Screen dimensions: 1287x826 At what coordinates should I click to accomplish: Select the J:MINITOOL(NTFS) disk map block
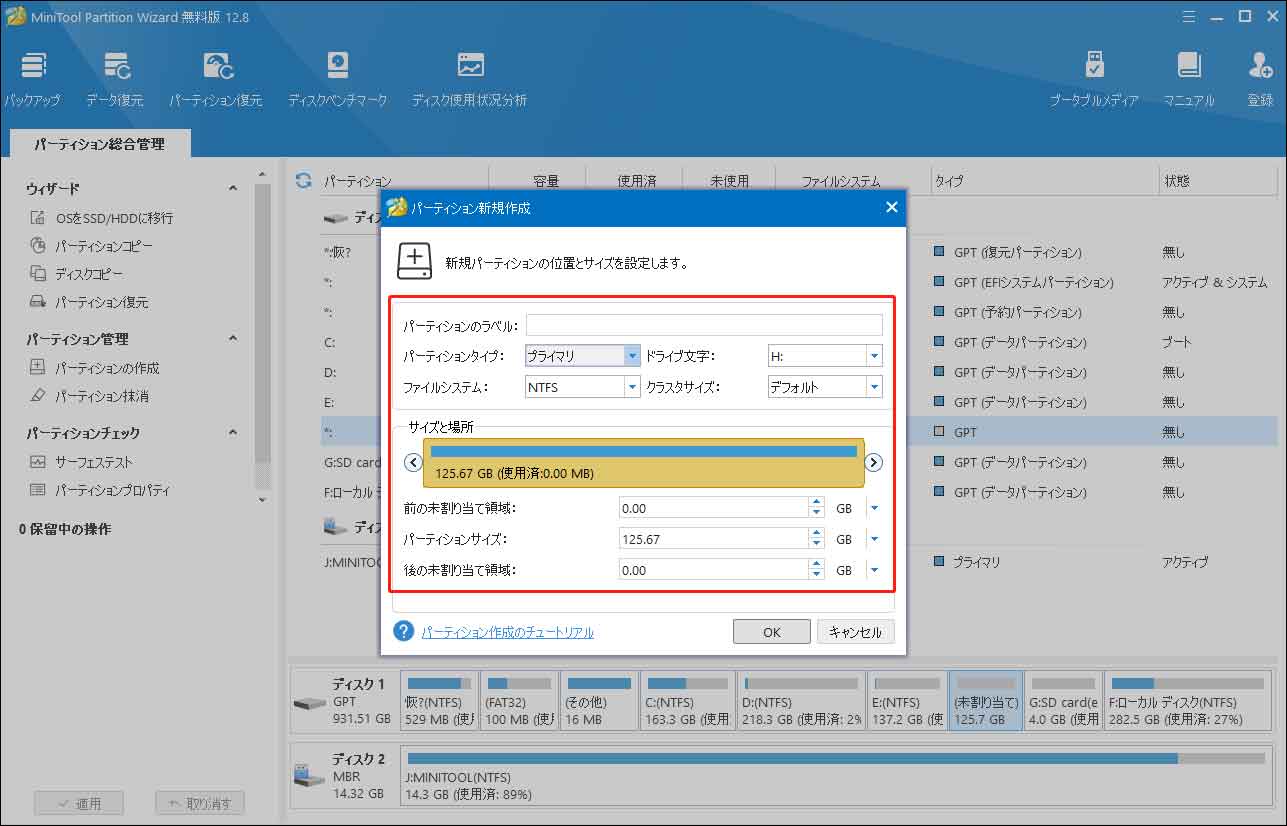coord(838,776)
